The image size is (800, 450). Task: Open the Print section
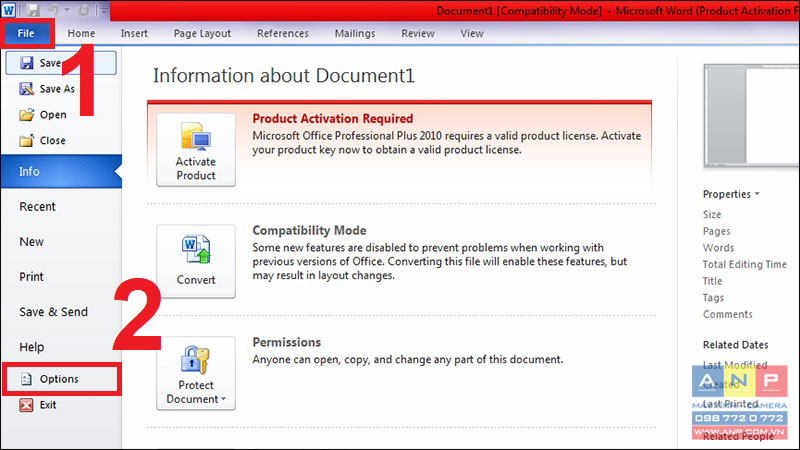pos(32,277)
